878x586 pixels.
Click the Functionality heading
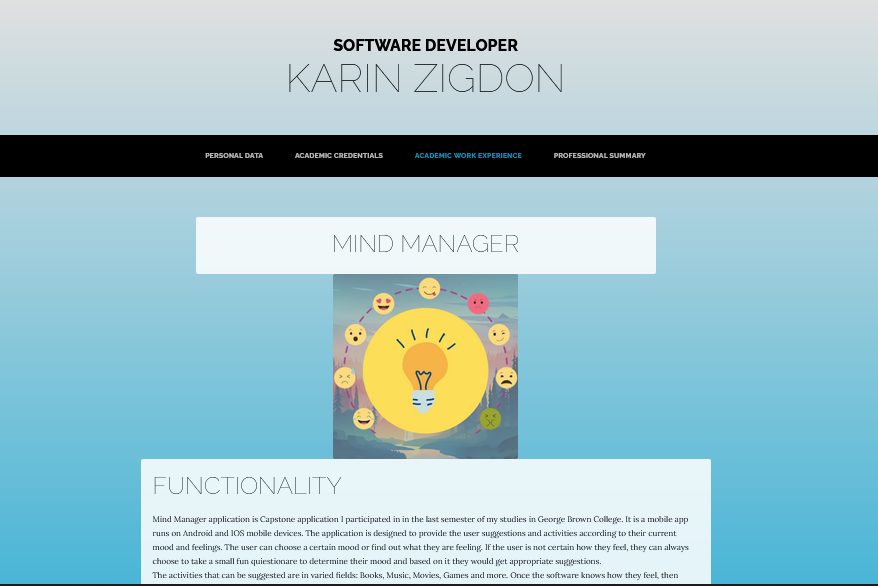coord(246,486)
